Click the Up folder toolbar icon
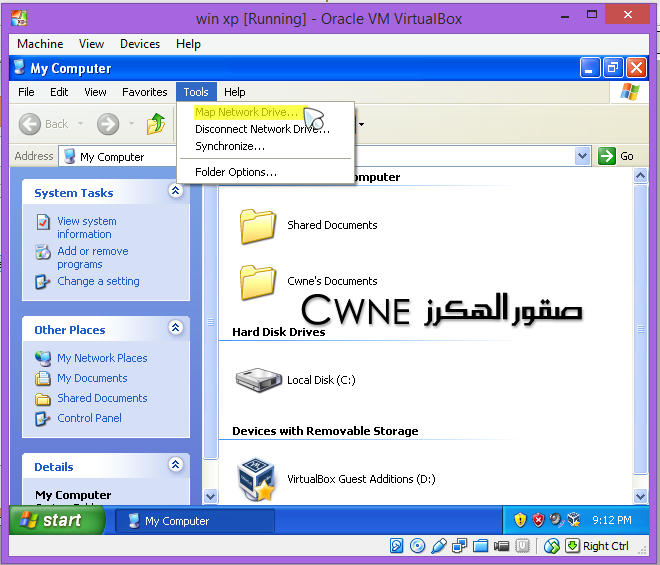660x565 pixels. pos(156,124)
